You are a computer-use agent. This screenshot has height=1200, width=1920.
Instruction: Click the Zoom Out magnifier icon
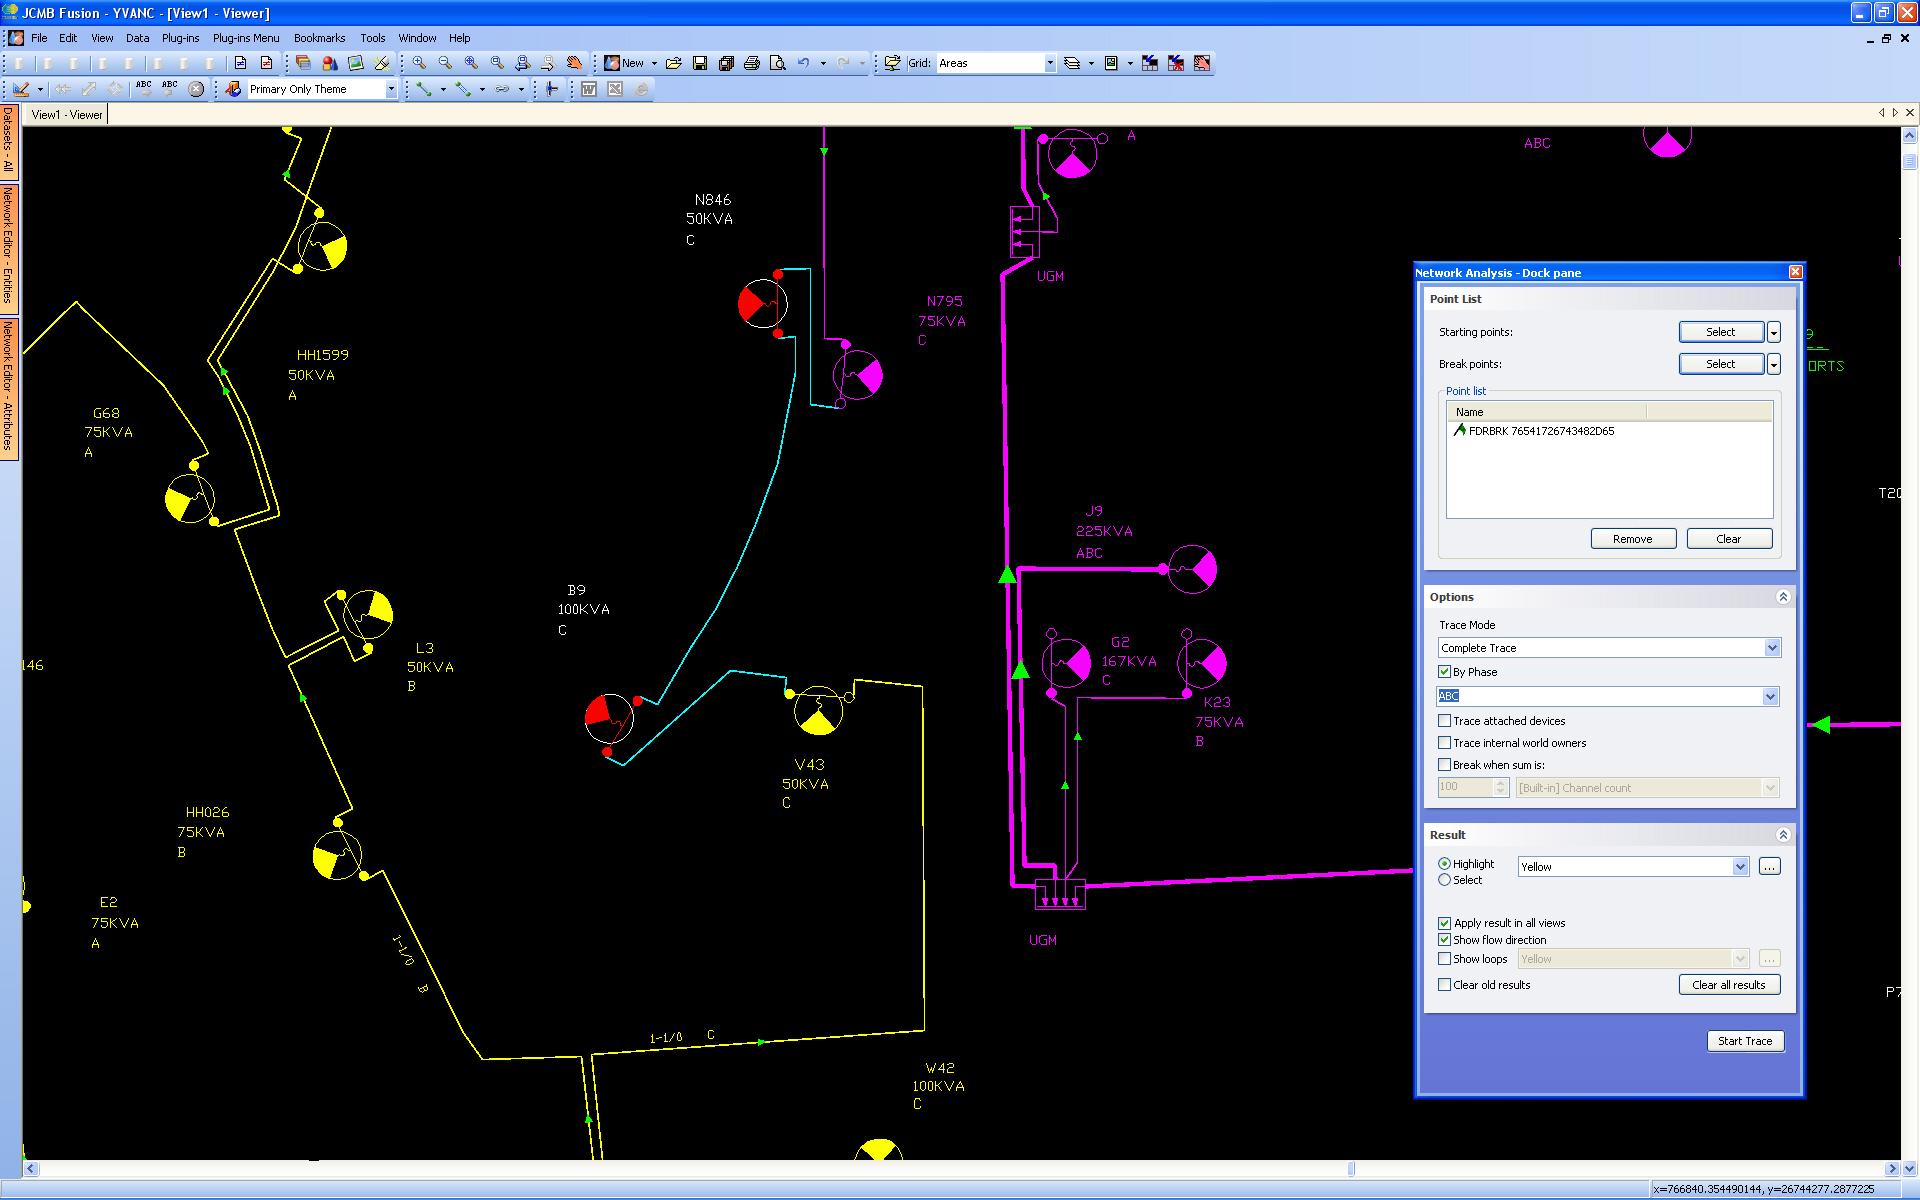(446, 63)
